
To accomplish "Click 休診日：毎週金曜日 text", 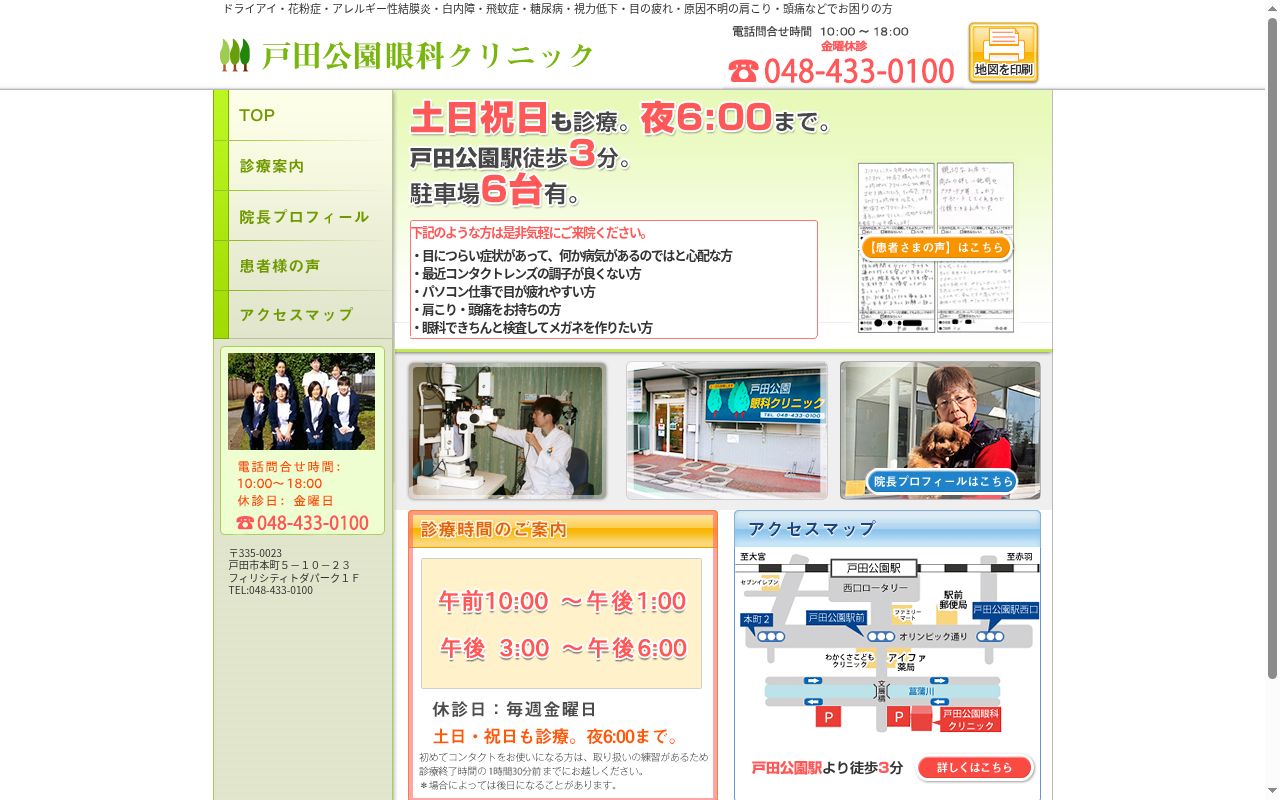I will [x=514, y=709].
